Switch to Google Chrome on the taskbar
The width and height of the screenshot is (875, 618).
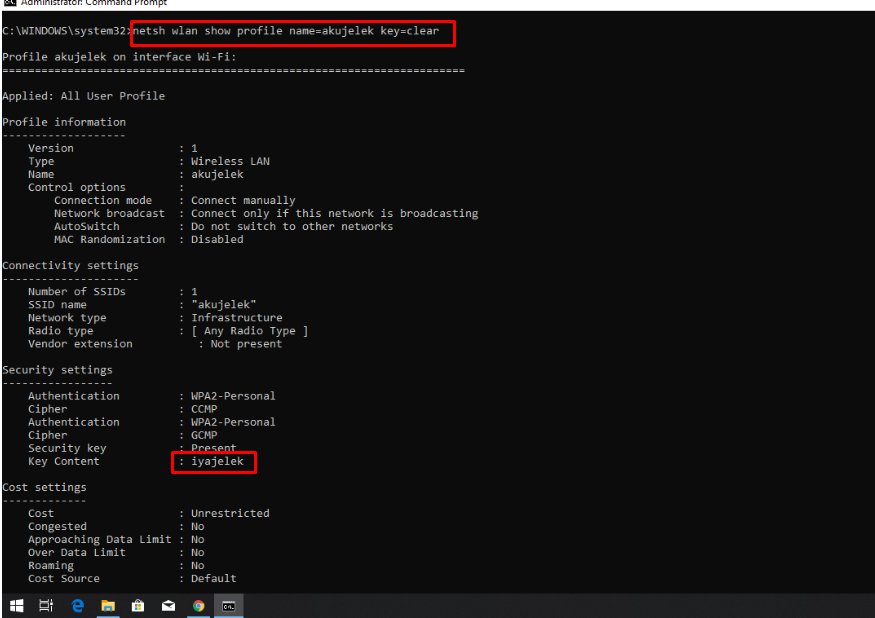pyautogui.click(x=199, y=606)
